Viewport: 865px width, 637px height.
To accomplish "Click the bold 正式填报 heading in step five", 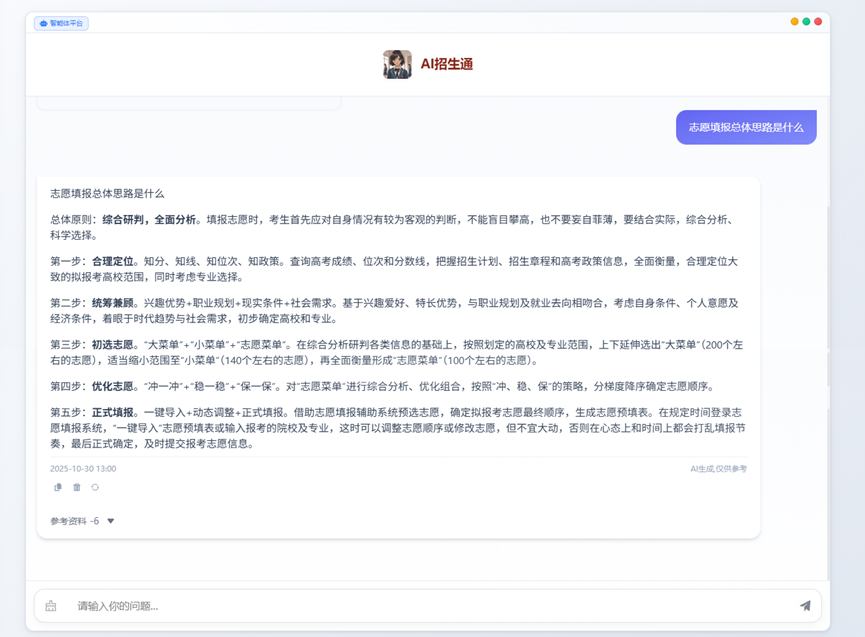I will click(113, 412).
